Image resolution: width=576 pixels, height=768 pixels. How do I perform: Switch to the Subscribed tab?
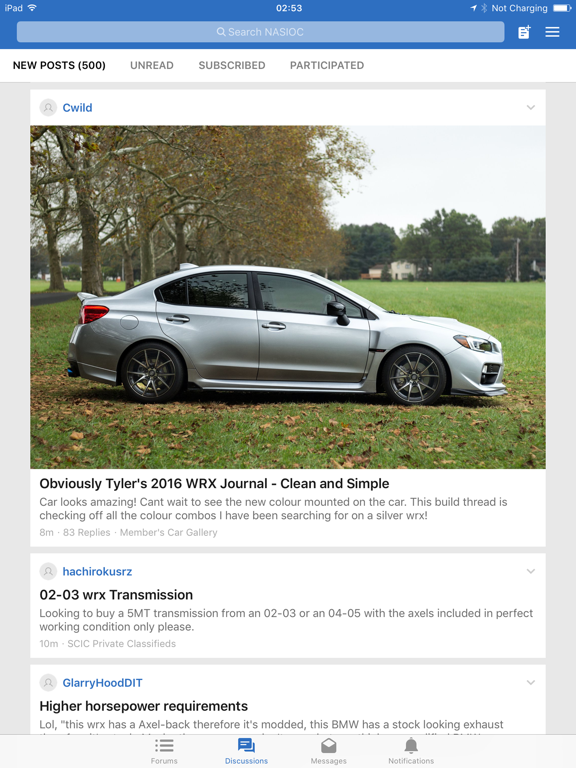pos(232,65)
